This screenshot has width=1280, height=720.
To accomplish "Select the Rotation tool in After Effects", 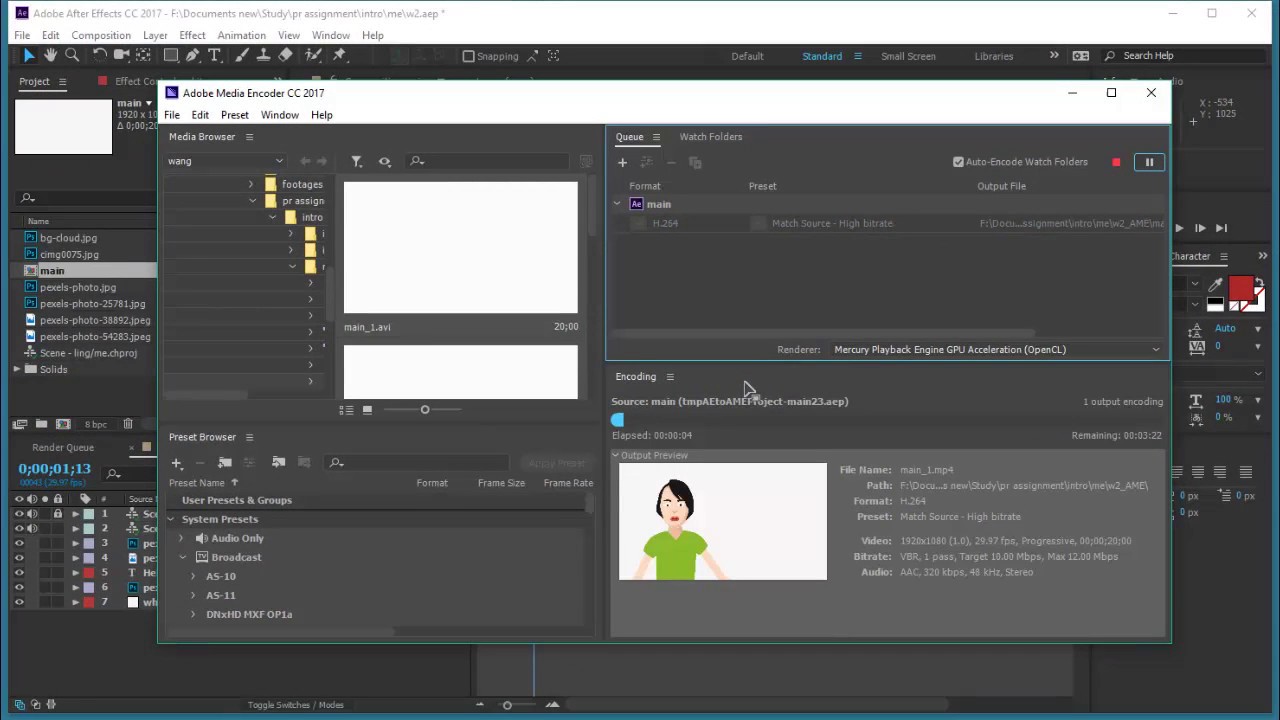I will coord(99,56).
